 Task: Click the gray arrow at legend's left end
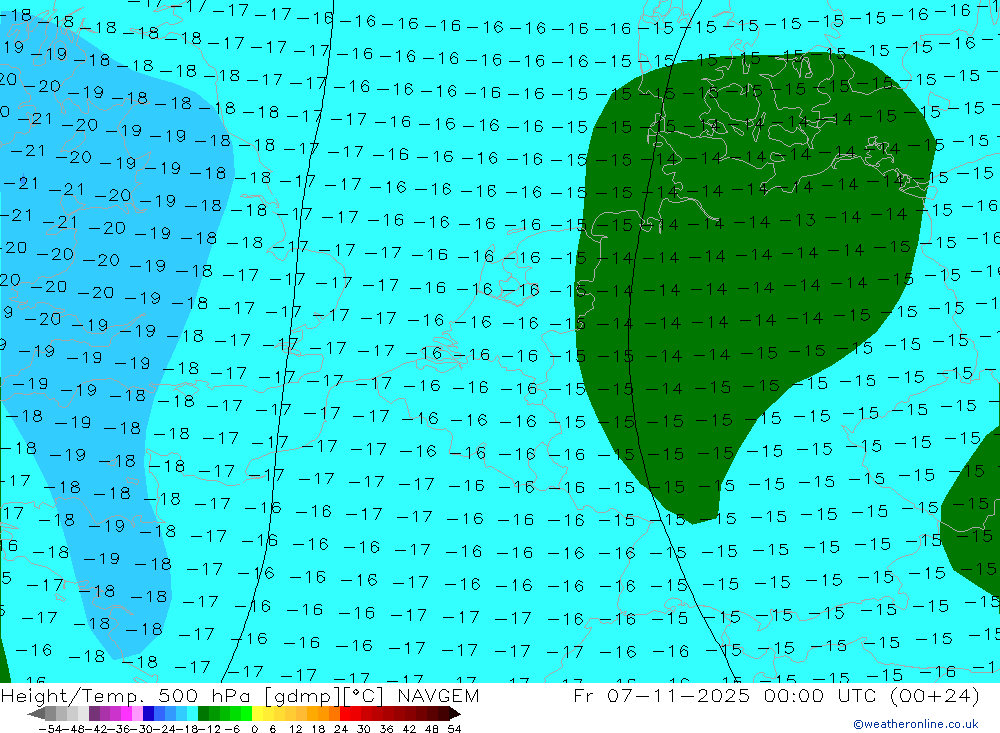click(36, 713)
